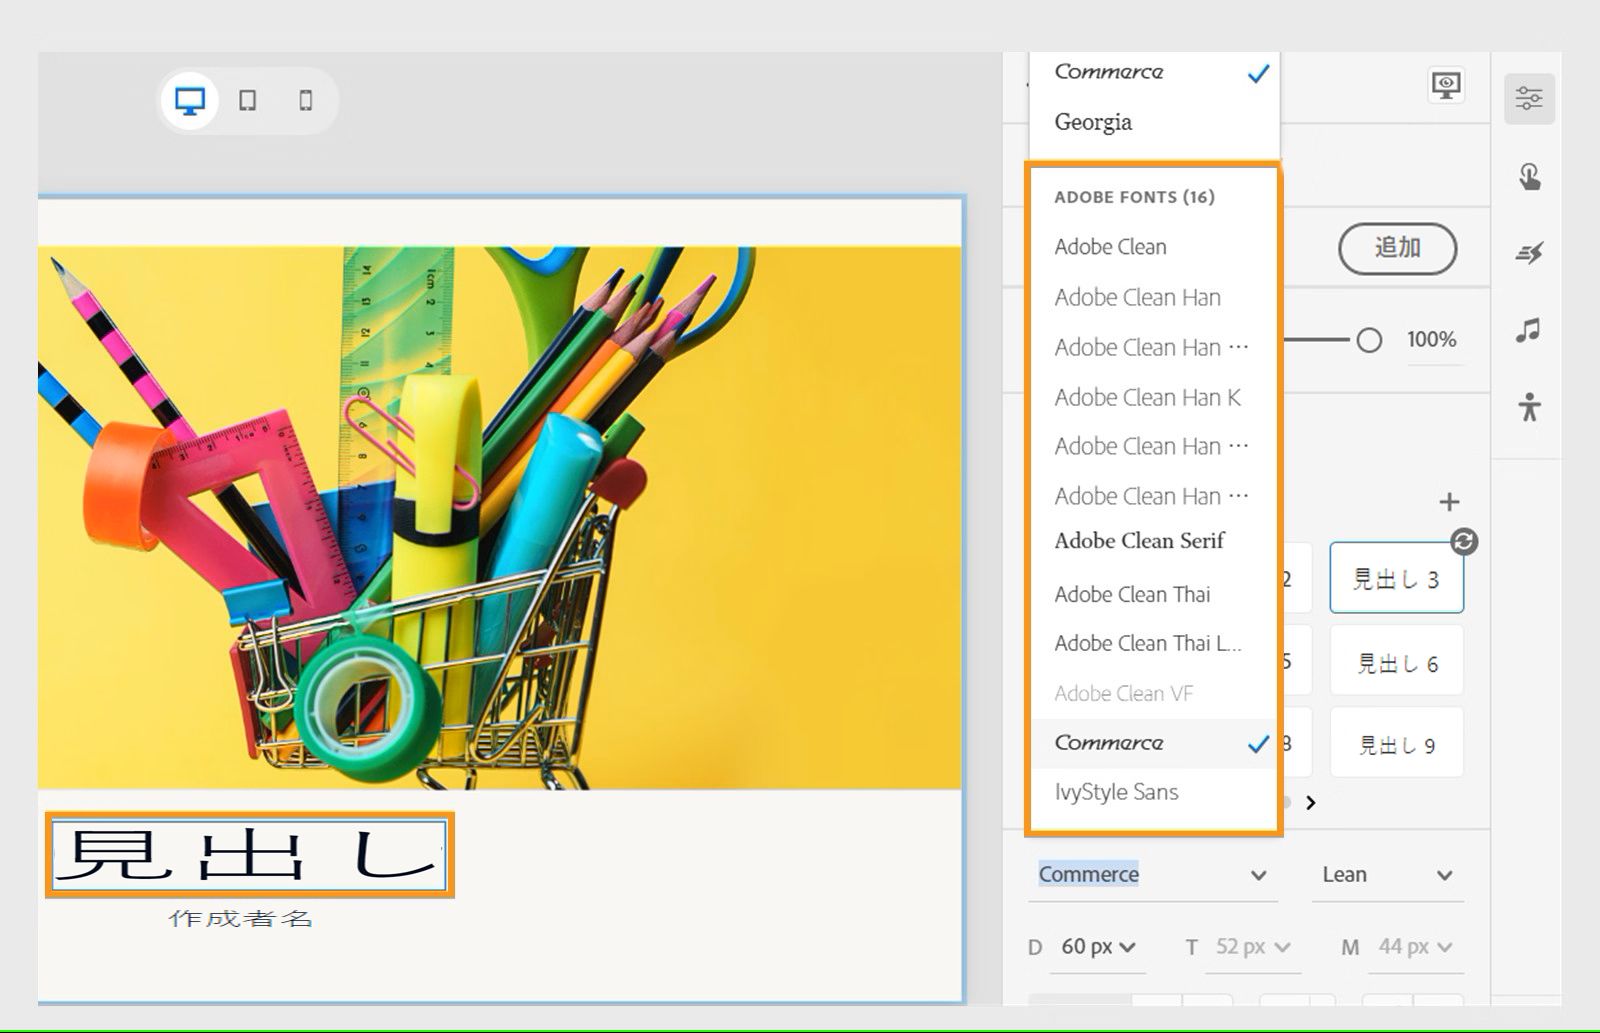Select the 見出し 9 text style
The height and width of the screenshot is (1033, 1600).
click(x=1396, y=743)
